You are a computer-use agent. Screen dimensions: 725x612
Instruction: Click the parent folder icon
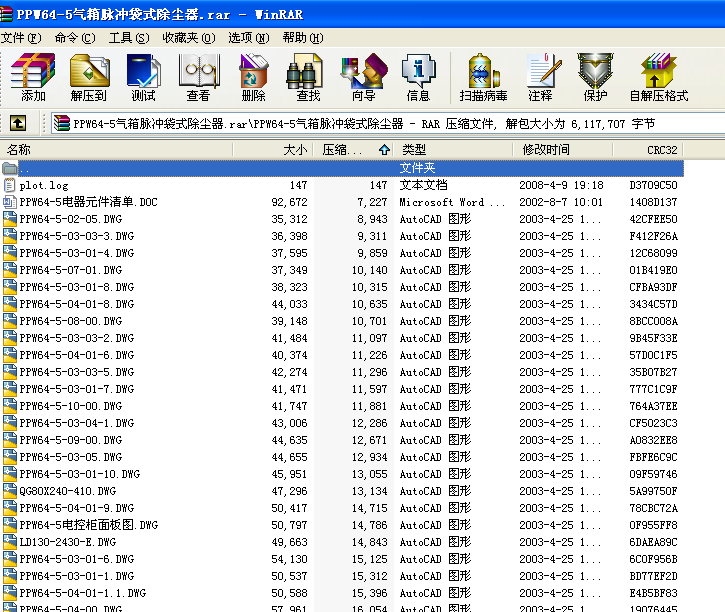(x=9, y=168)
